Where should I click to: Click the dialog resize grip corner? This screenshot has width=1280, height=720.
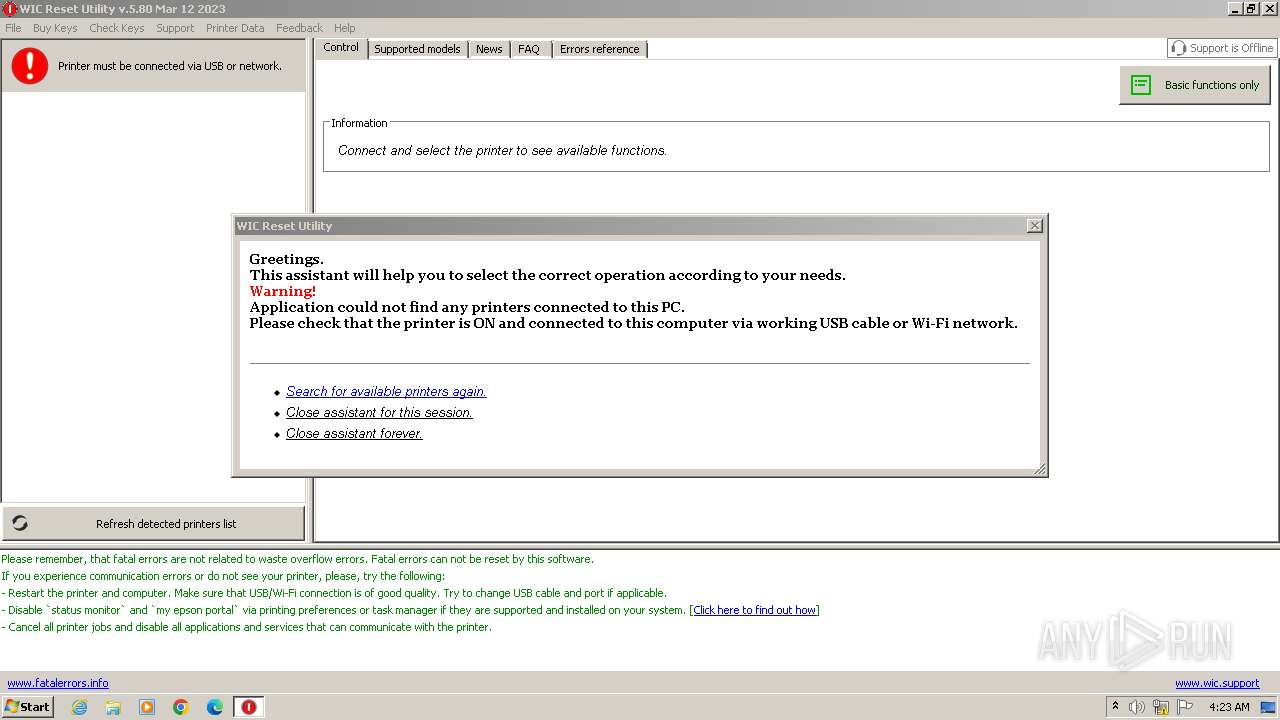1040,469
